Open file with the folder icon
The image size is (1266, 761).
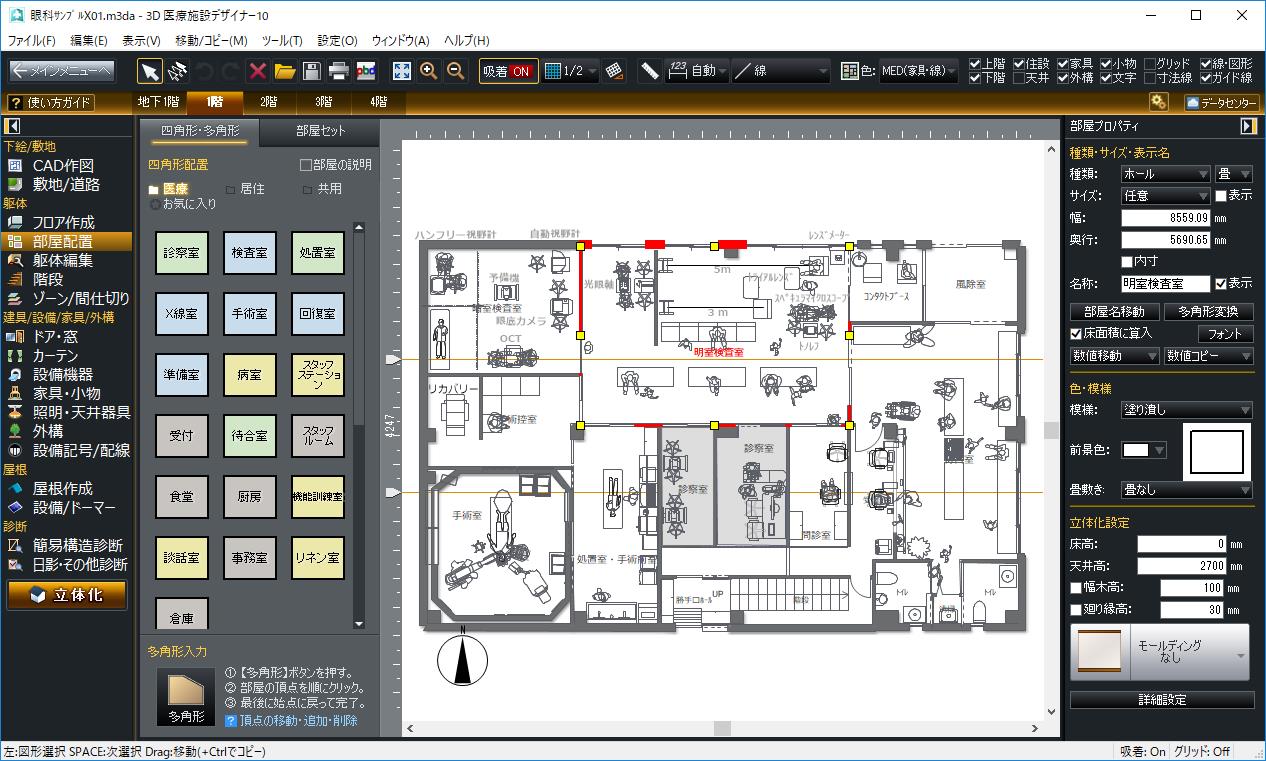[285, 71]
